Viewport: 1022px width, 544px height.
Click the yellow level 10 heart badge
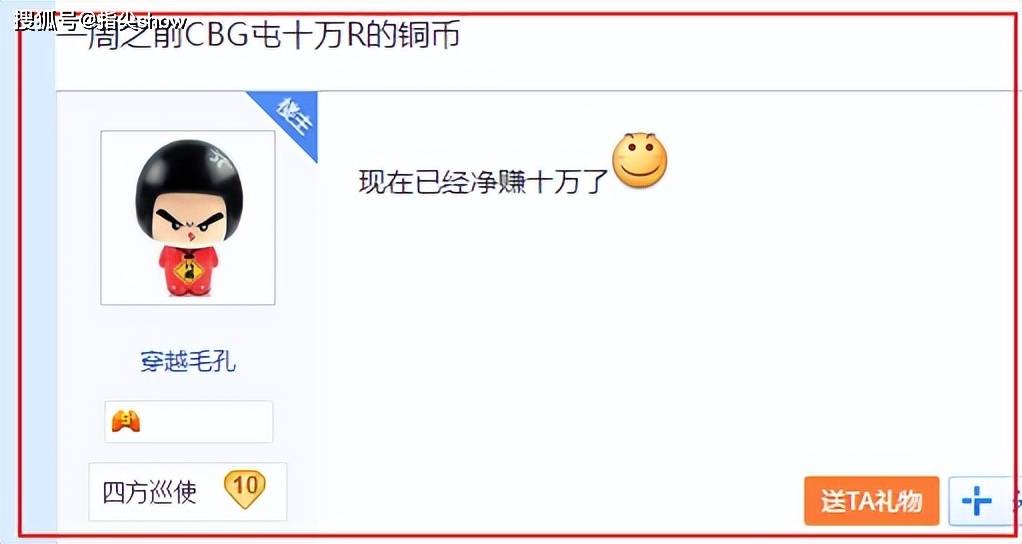(x=244, y=488)
